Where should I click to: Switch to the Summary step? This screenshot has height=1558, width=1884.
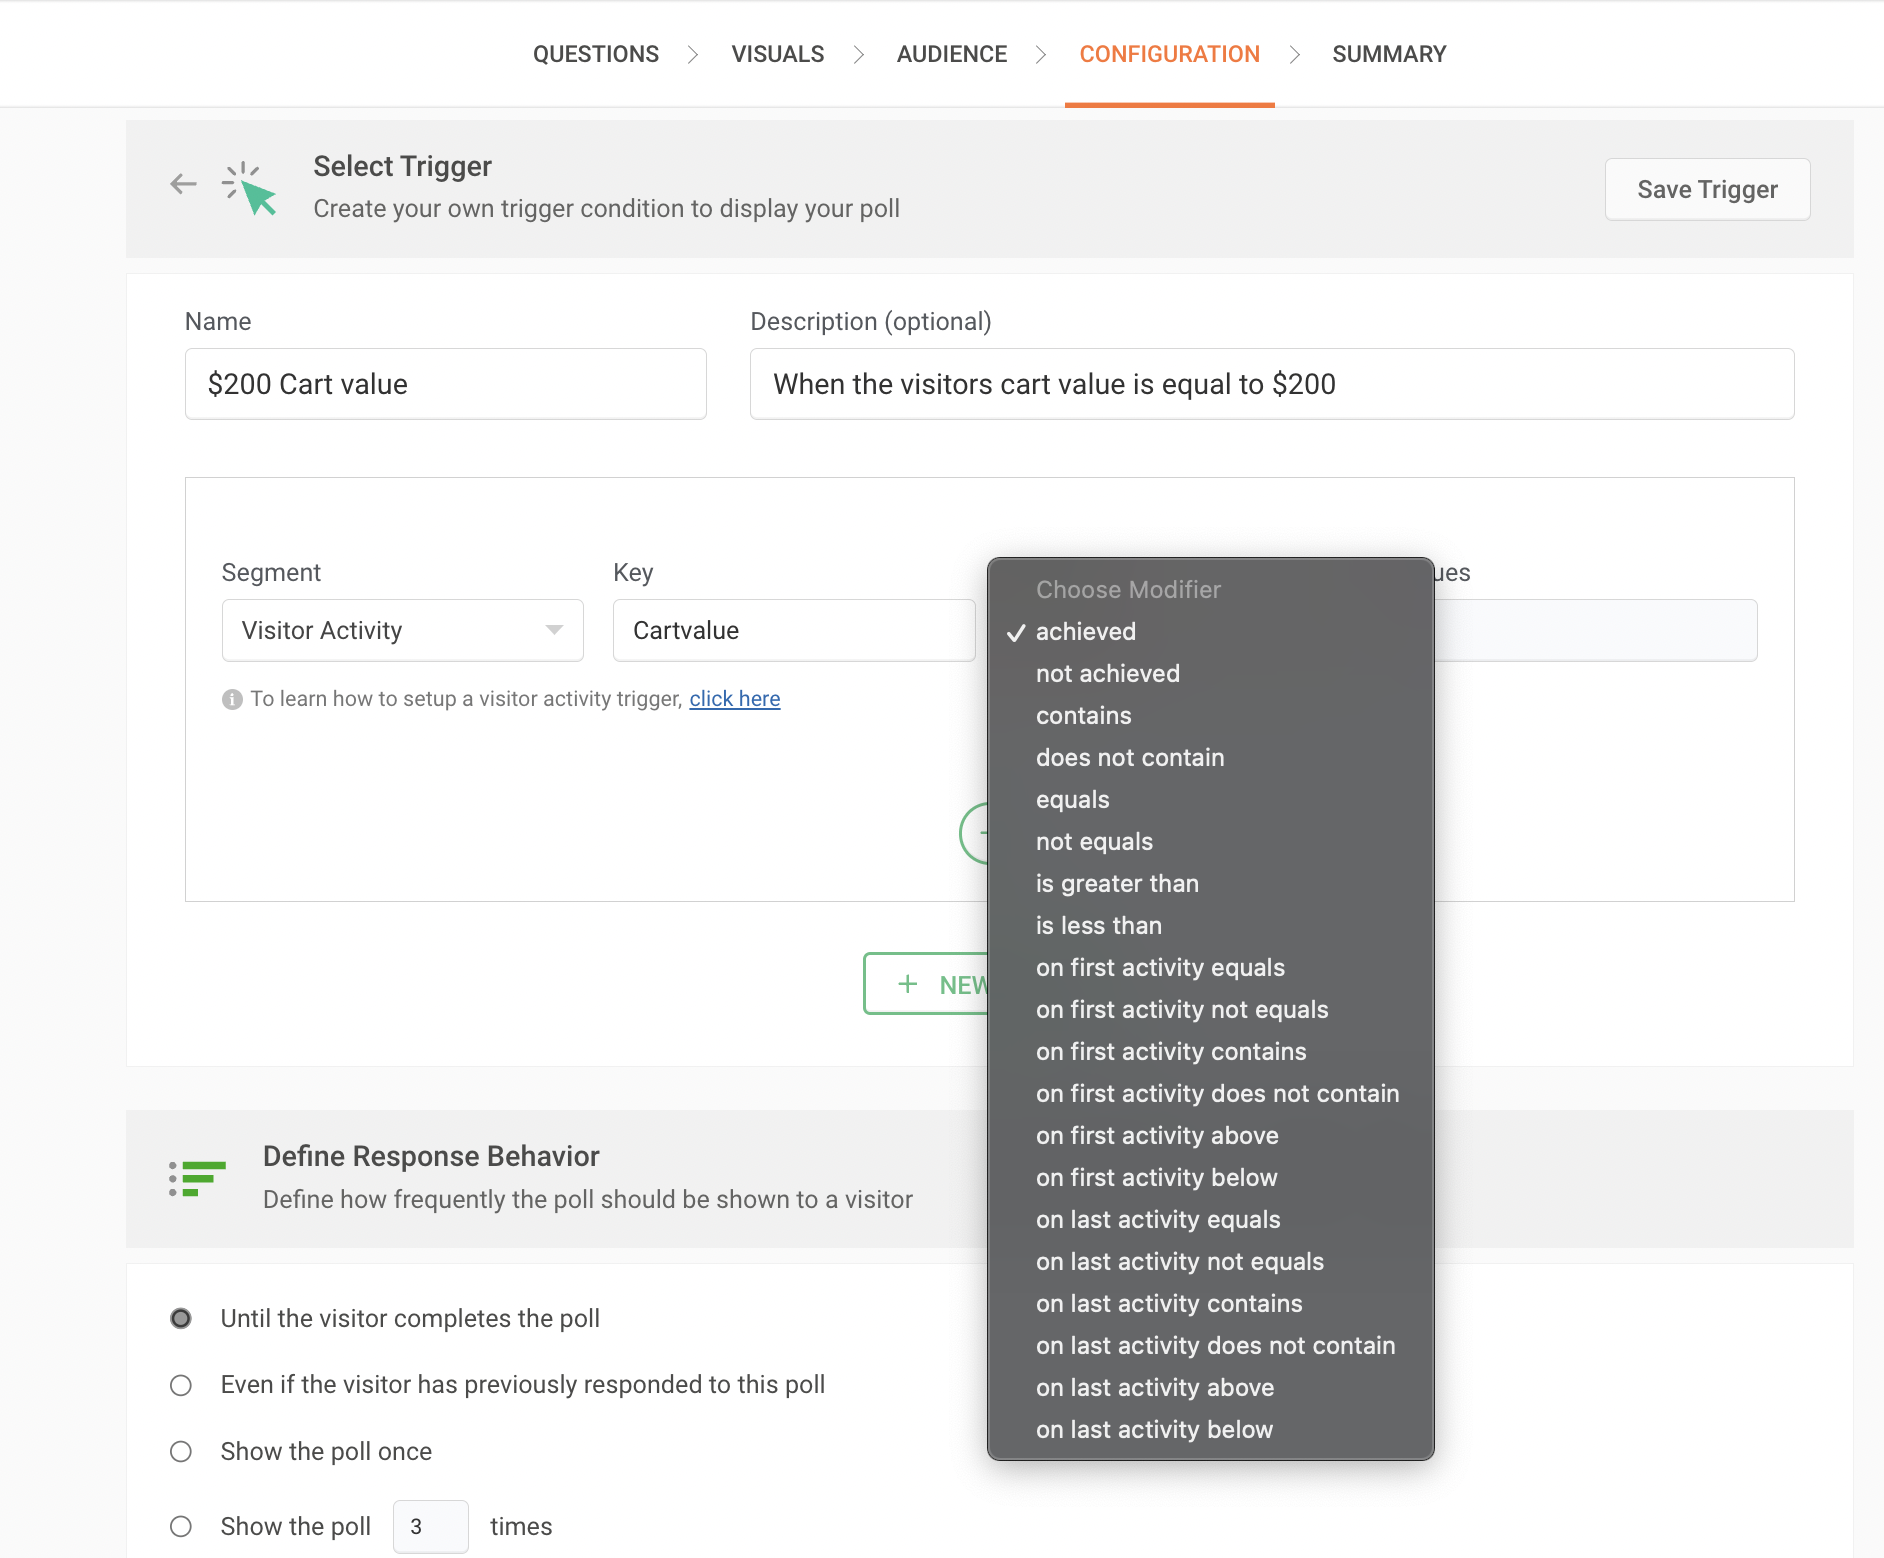pyautogui.click(x=1388, y=54)
